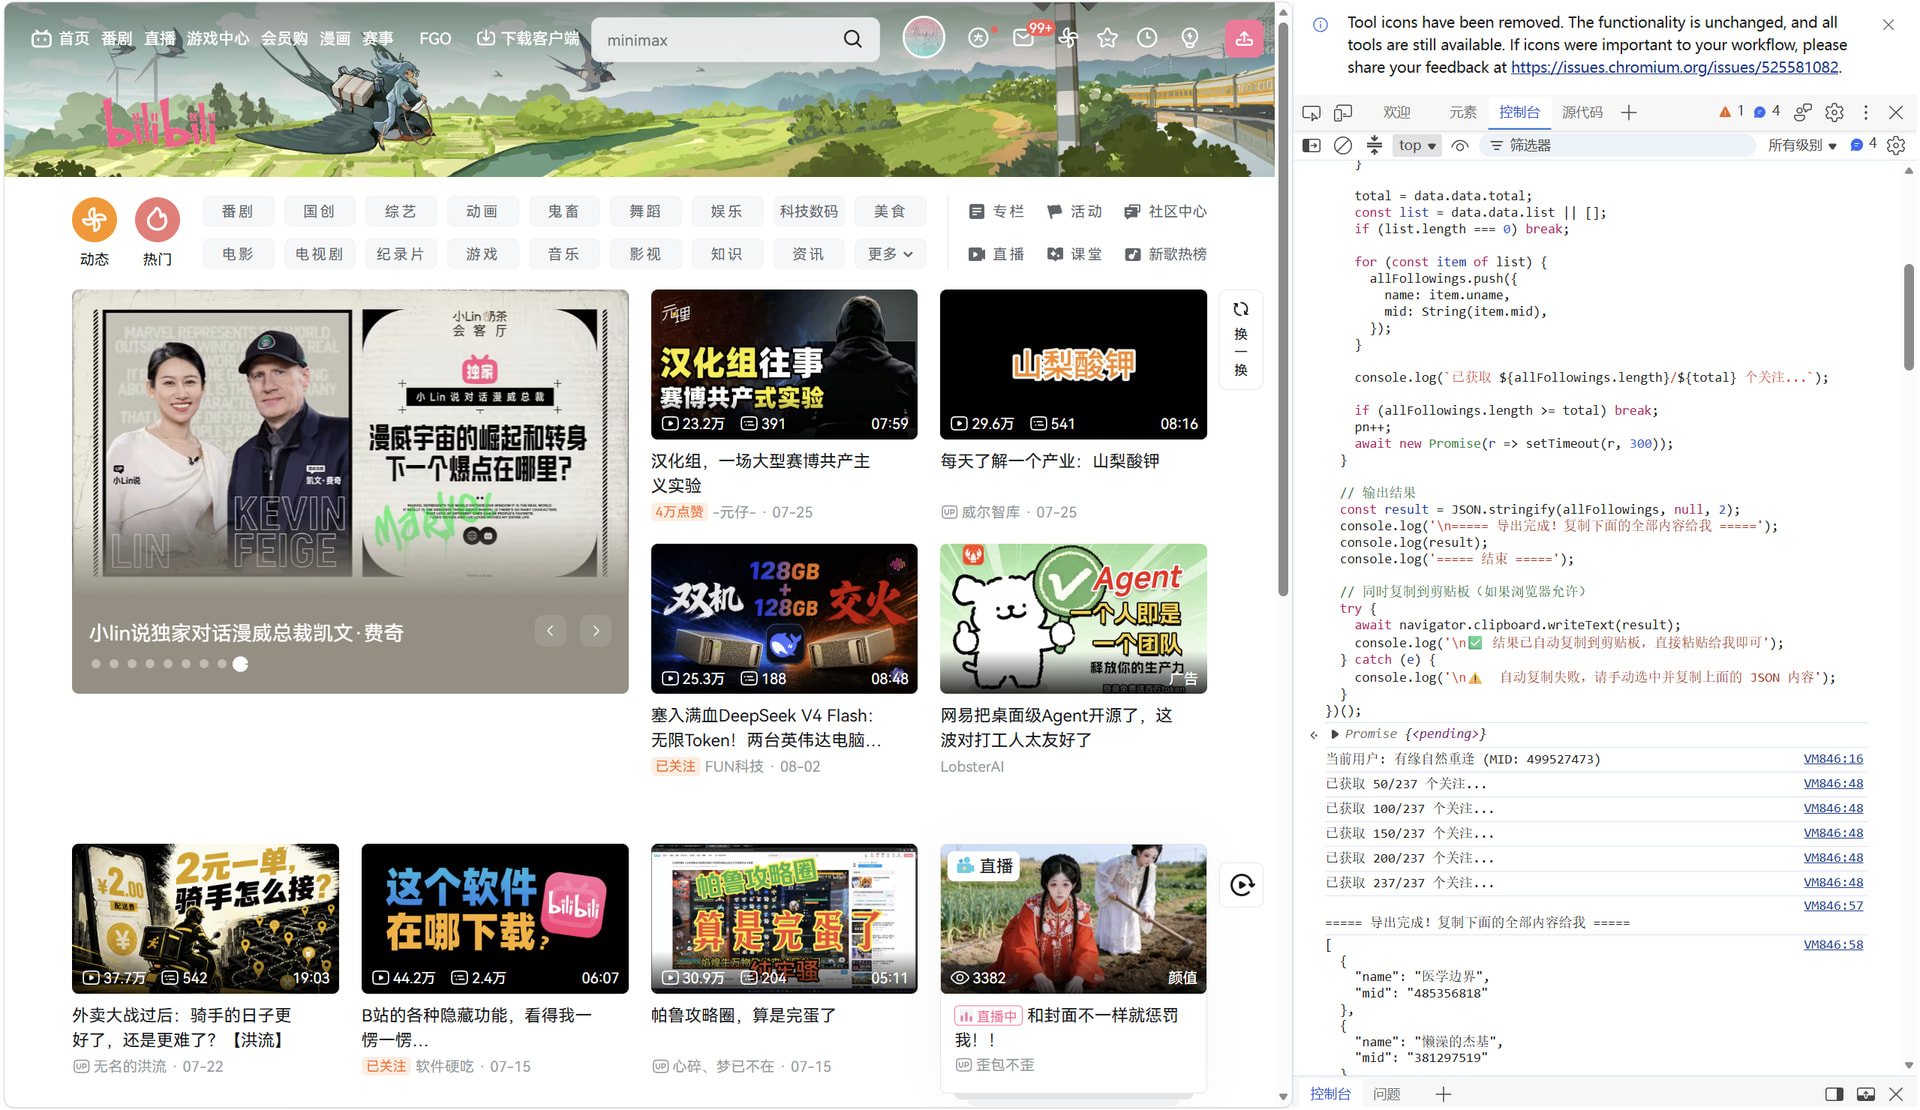Click the warning count triangle indicator
The height and width of the screenshot is (1110, 1920).
(1731, 112)
